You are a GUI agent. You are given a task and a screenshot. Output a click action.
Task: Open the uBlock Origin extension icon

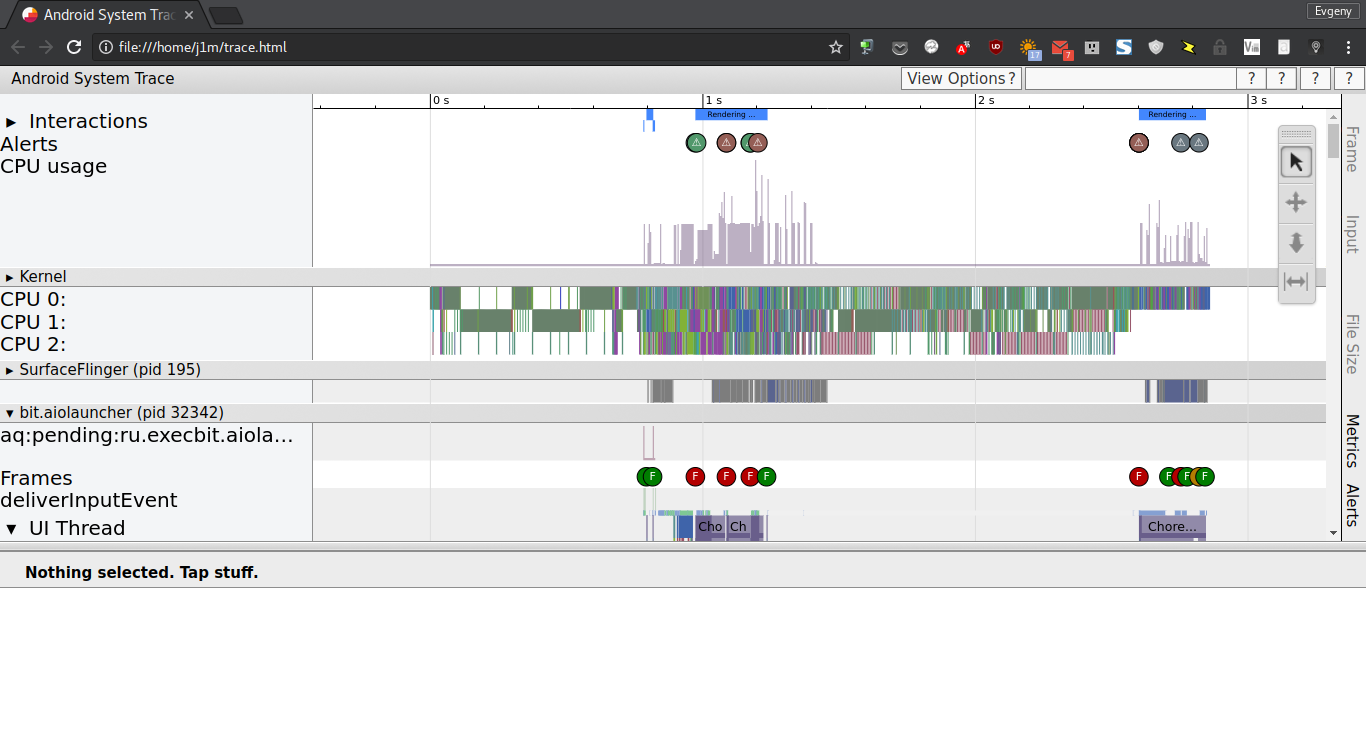click(996, 47)
